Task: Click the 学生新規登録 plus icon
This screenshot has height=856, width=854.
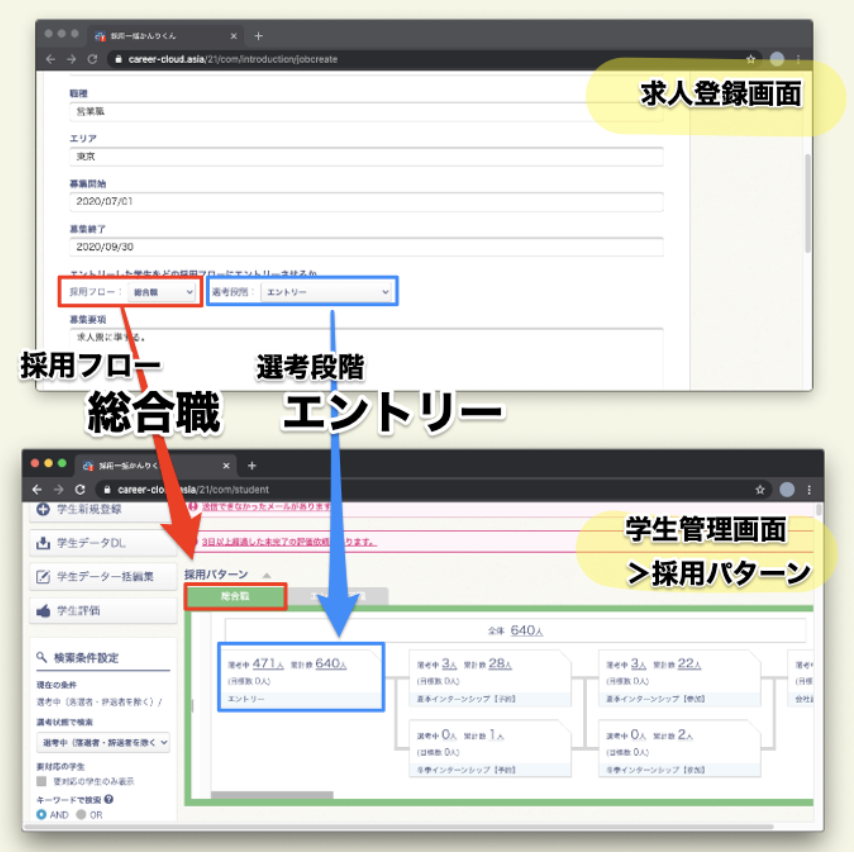Action: 43,510
